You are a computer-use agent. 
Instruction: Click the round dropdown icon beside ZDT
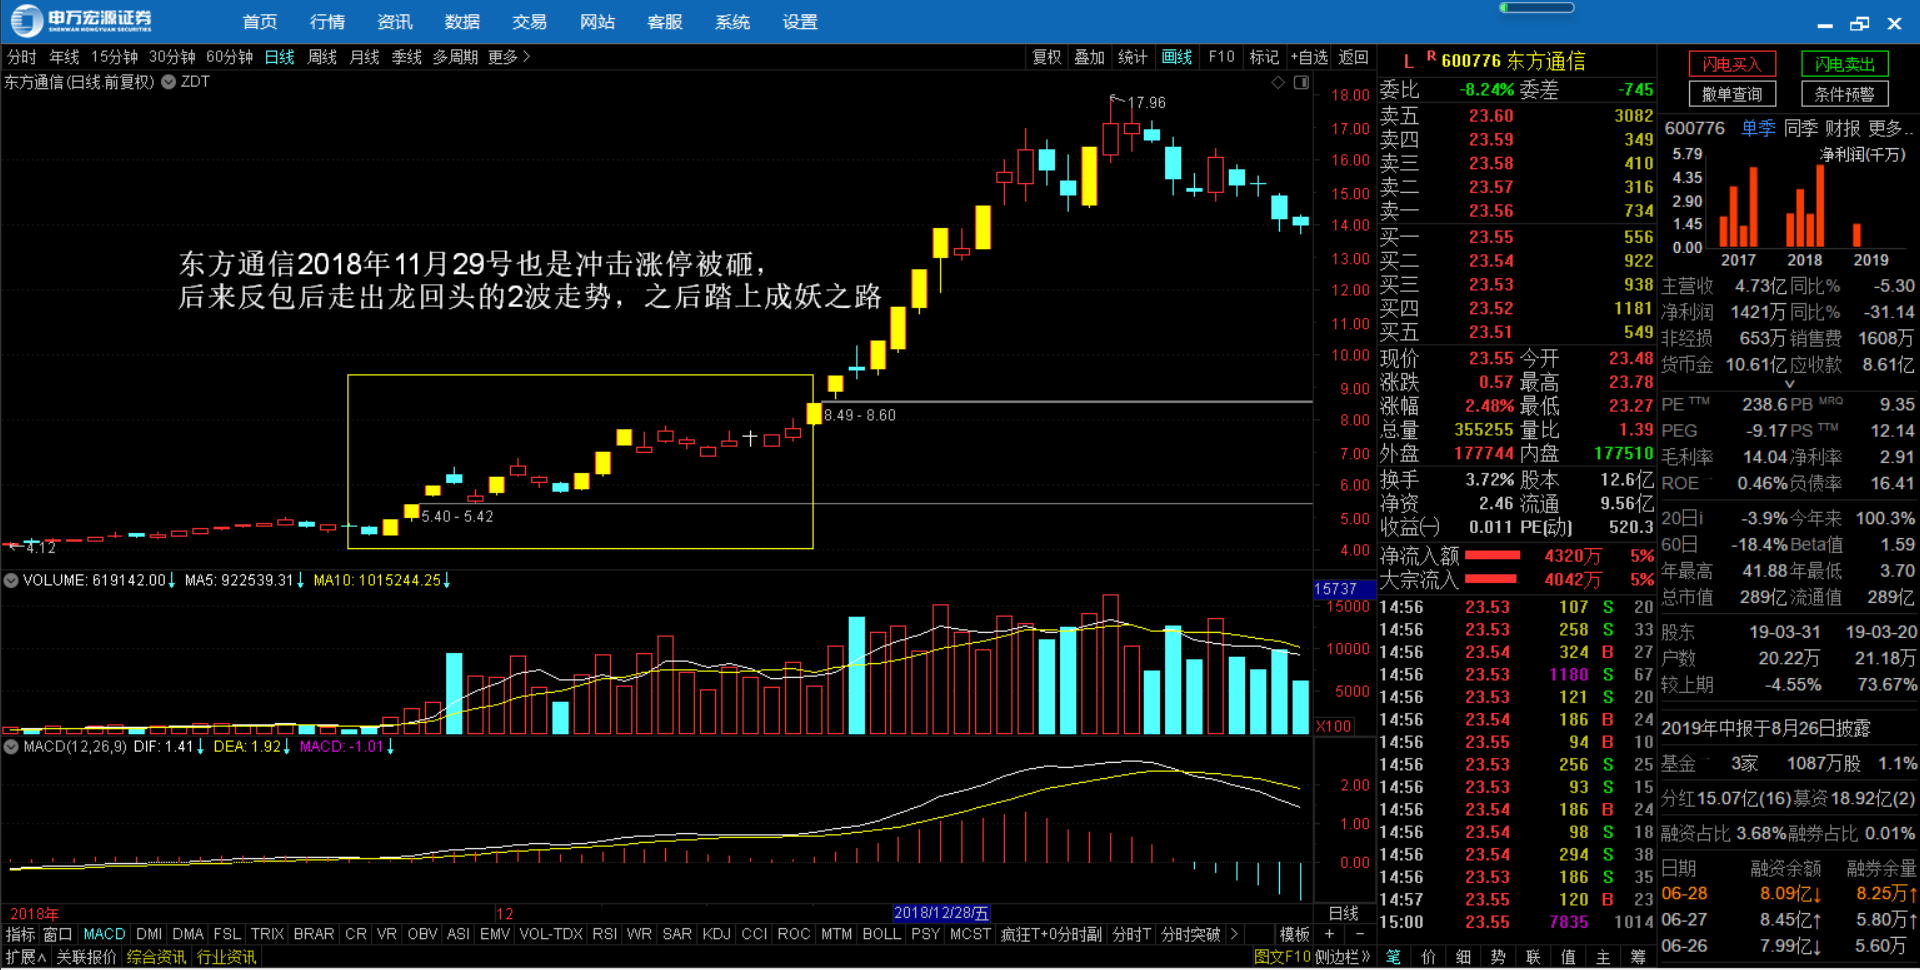[169, 82]
